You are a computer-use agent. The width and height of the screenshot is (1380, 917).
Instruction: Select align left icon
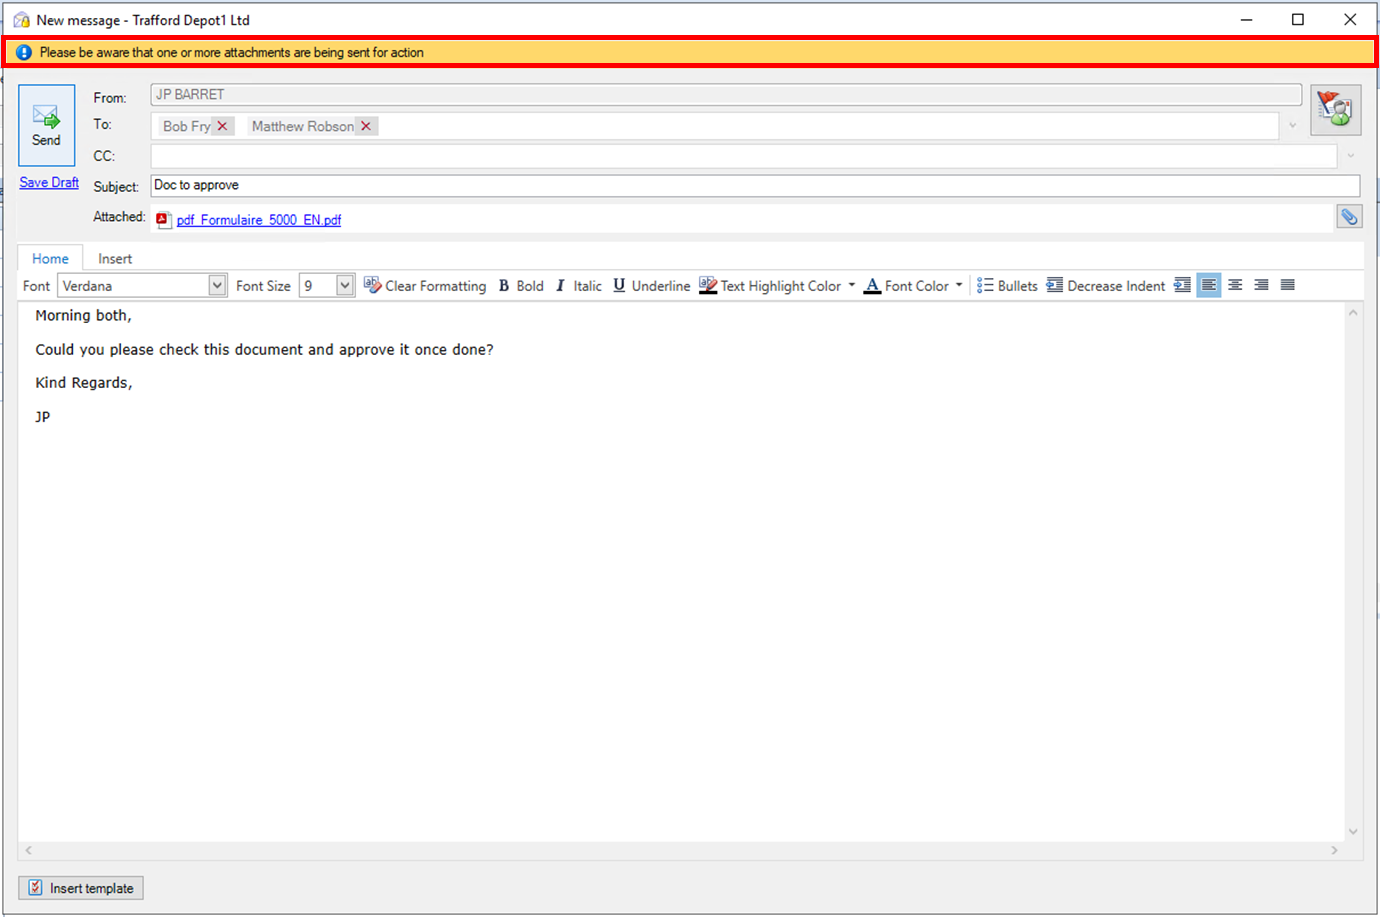point(1208,285)
